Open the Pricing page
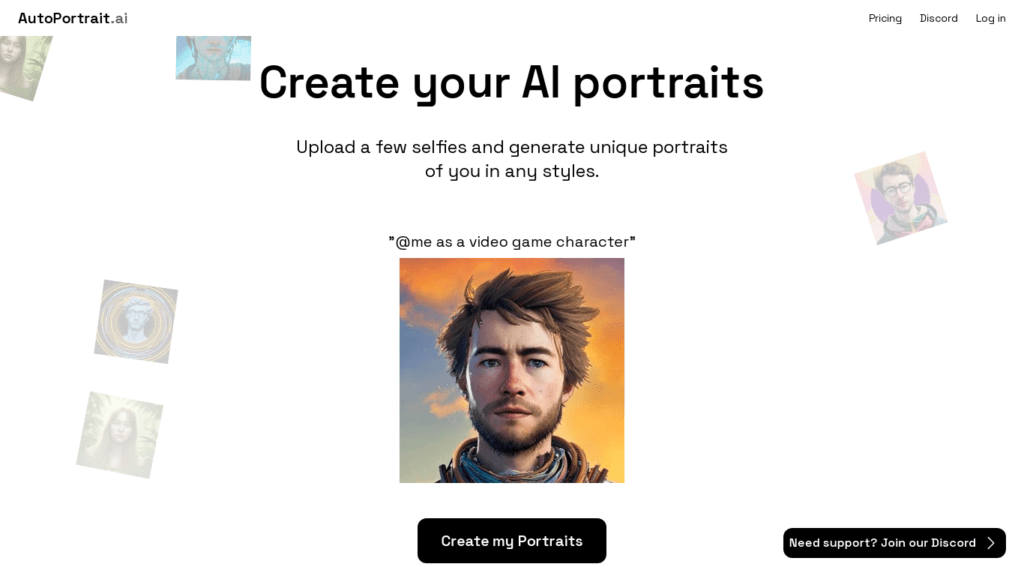Image resolution: width=1024 pixels, height=576 pixels. (x=884, y=18)
